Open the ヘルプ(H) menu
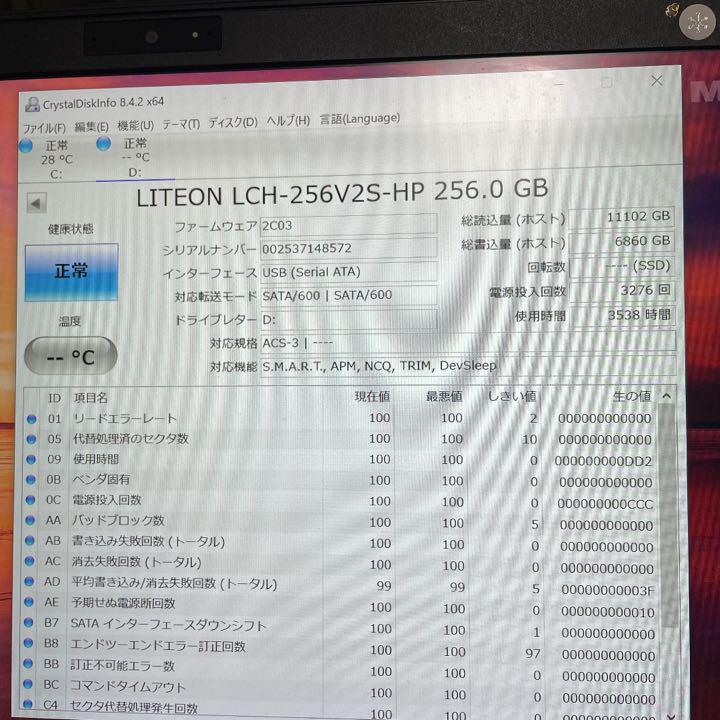 288,121
